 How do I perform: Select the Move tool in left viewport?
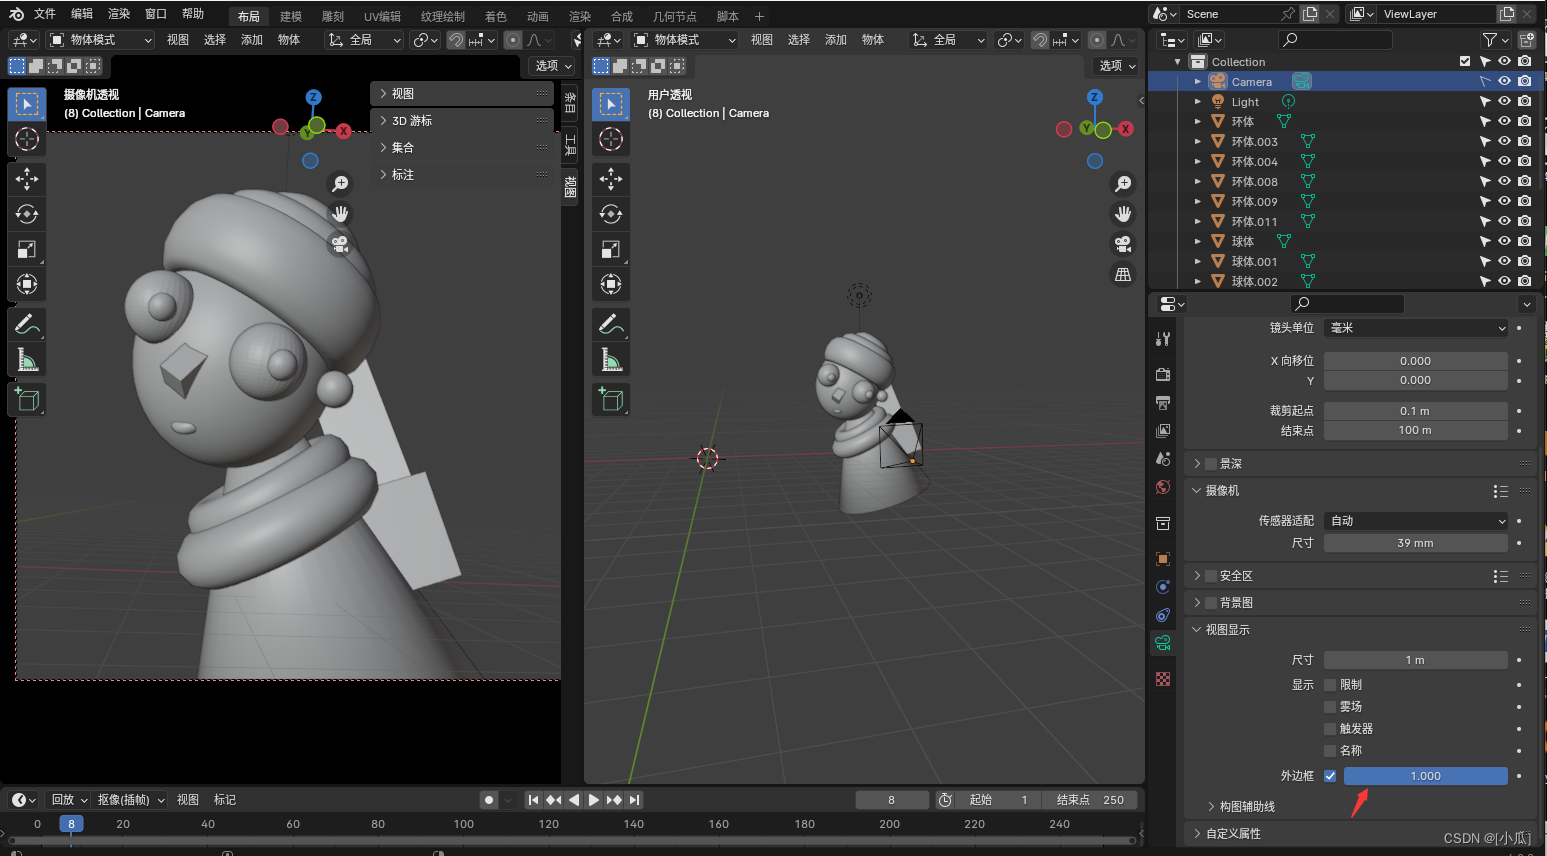27,179
